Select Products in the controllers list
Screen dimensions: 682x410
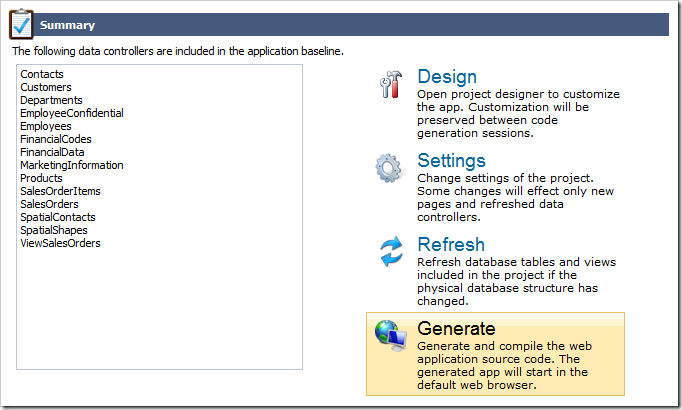coord(41,178)
